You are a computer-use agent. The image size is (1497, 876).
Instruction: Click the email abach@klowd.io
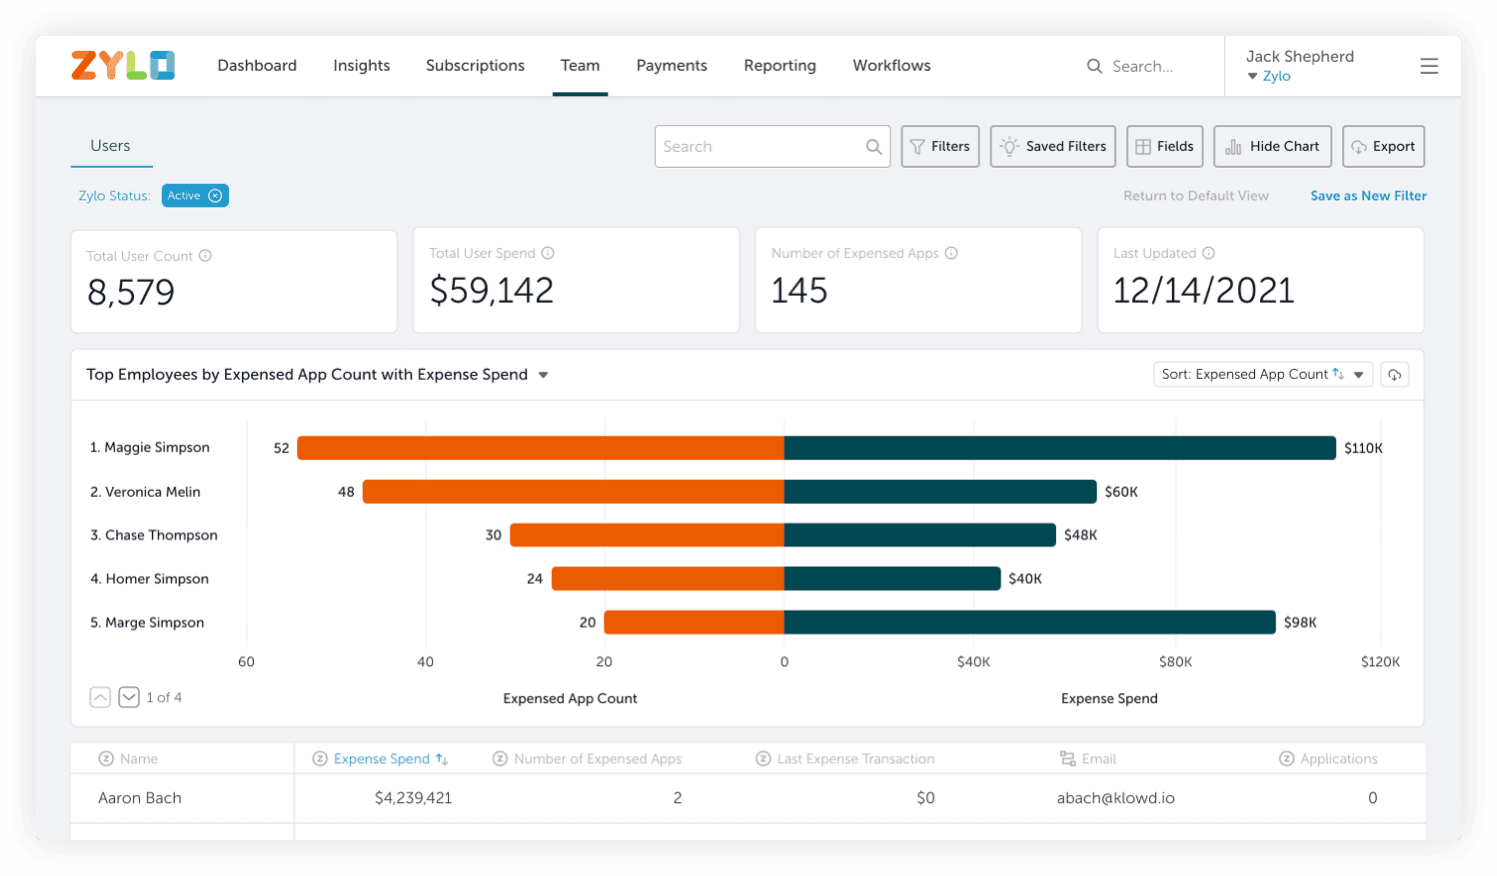[1116, 798]
